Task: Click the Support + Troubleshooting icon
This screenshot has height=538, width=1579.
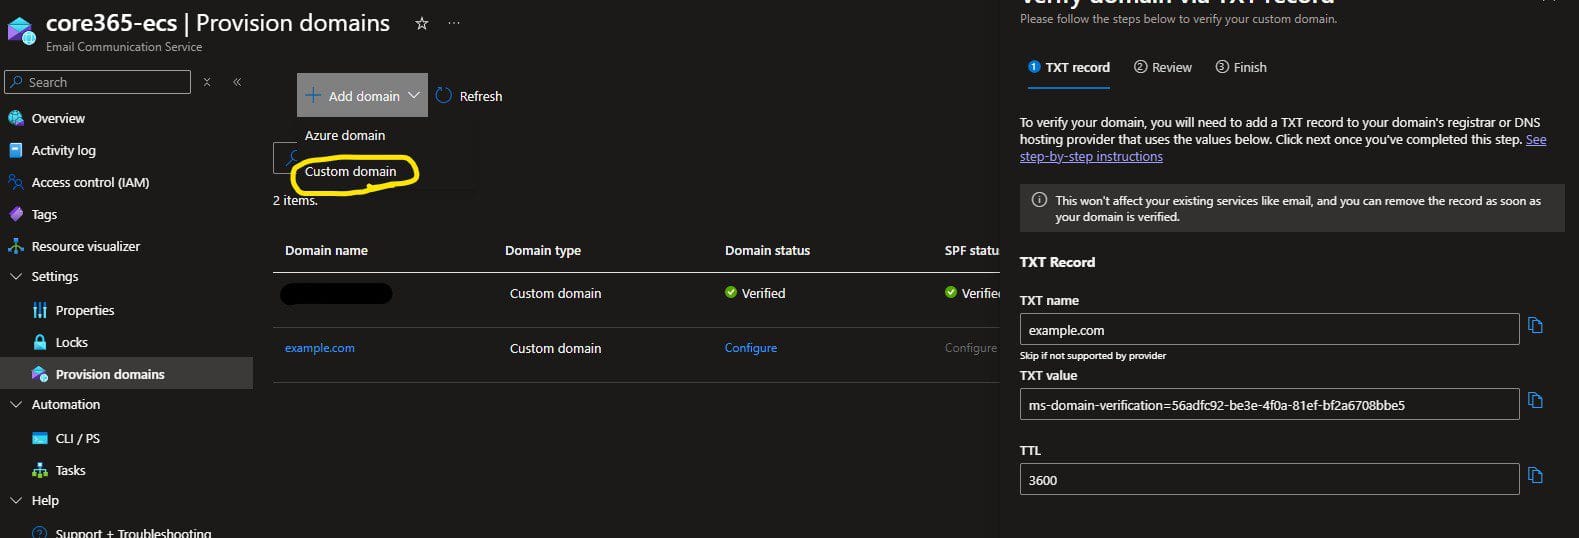Action: 40,532
